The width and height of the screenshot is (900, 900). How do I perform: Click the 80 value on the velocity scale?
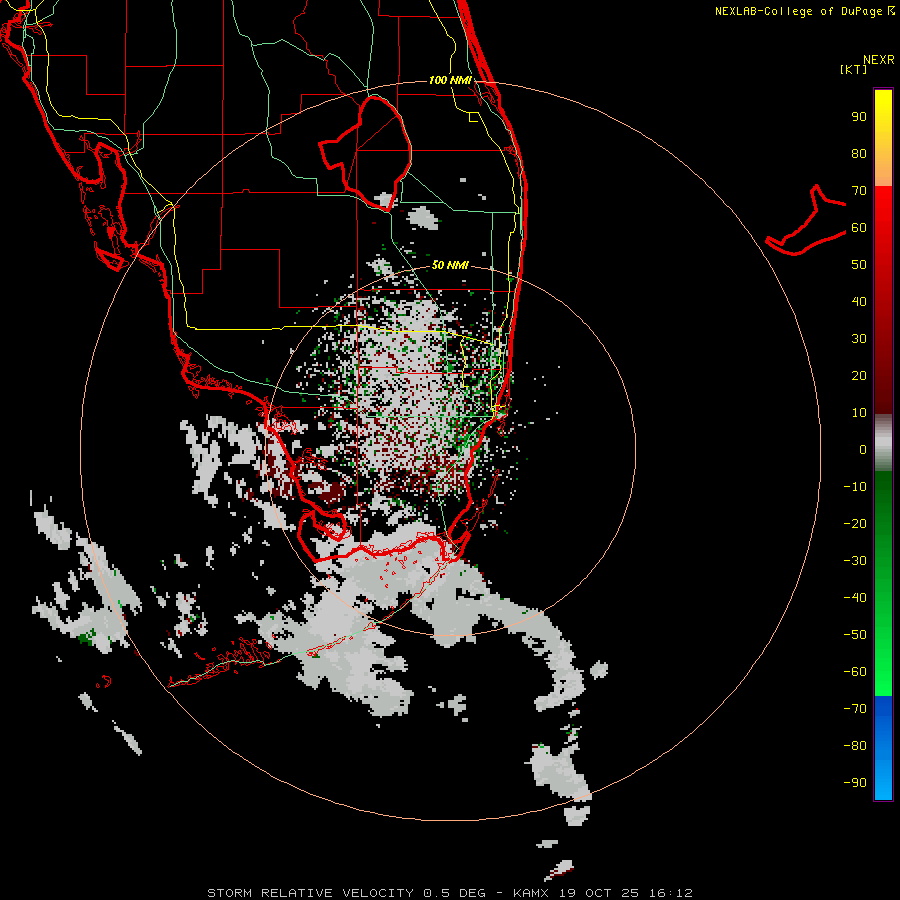coord(859,154)
